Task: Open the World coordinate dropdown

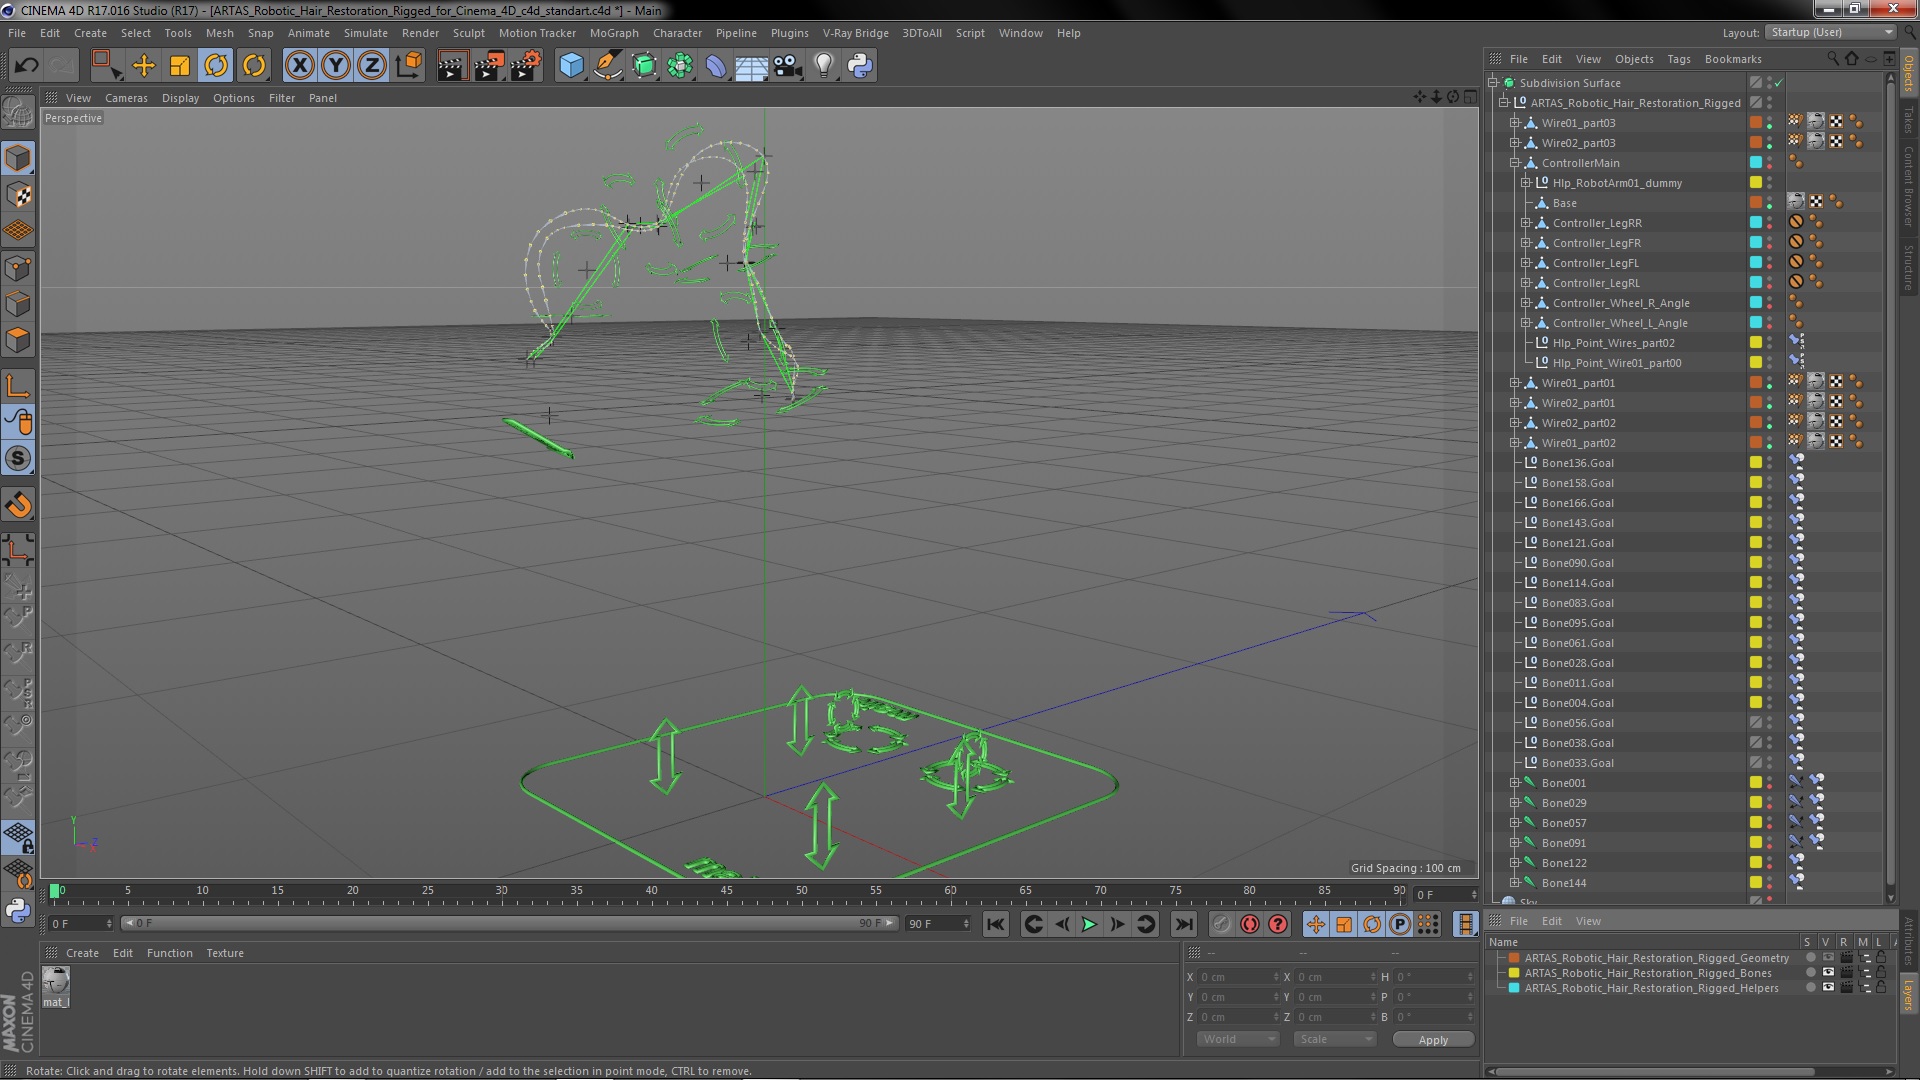Action: point(1238,1039)
